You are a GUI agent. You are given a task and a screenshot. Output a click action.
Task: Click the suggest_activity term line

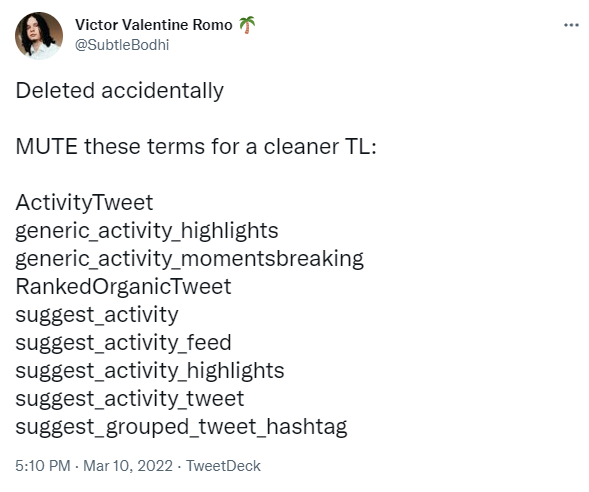point(97,315)
